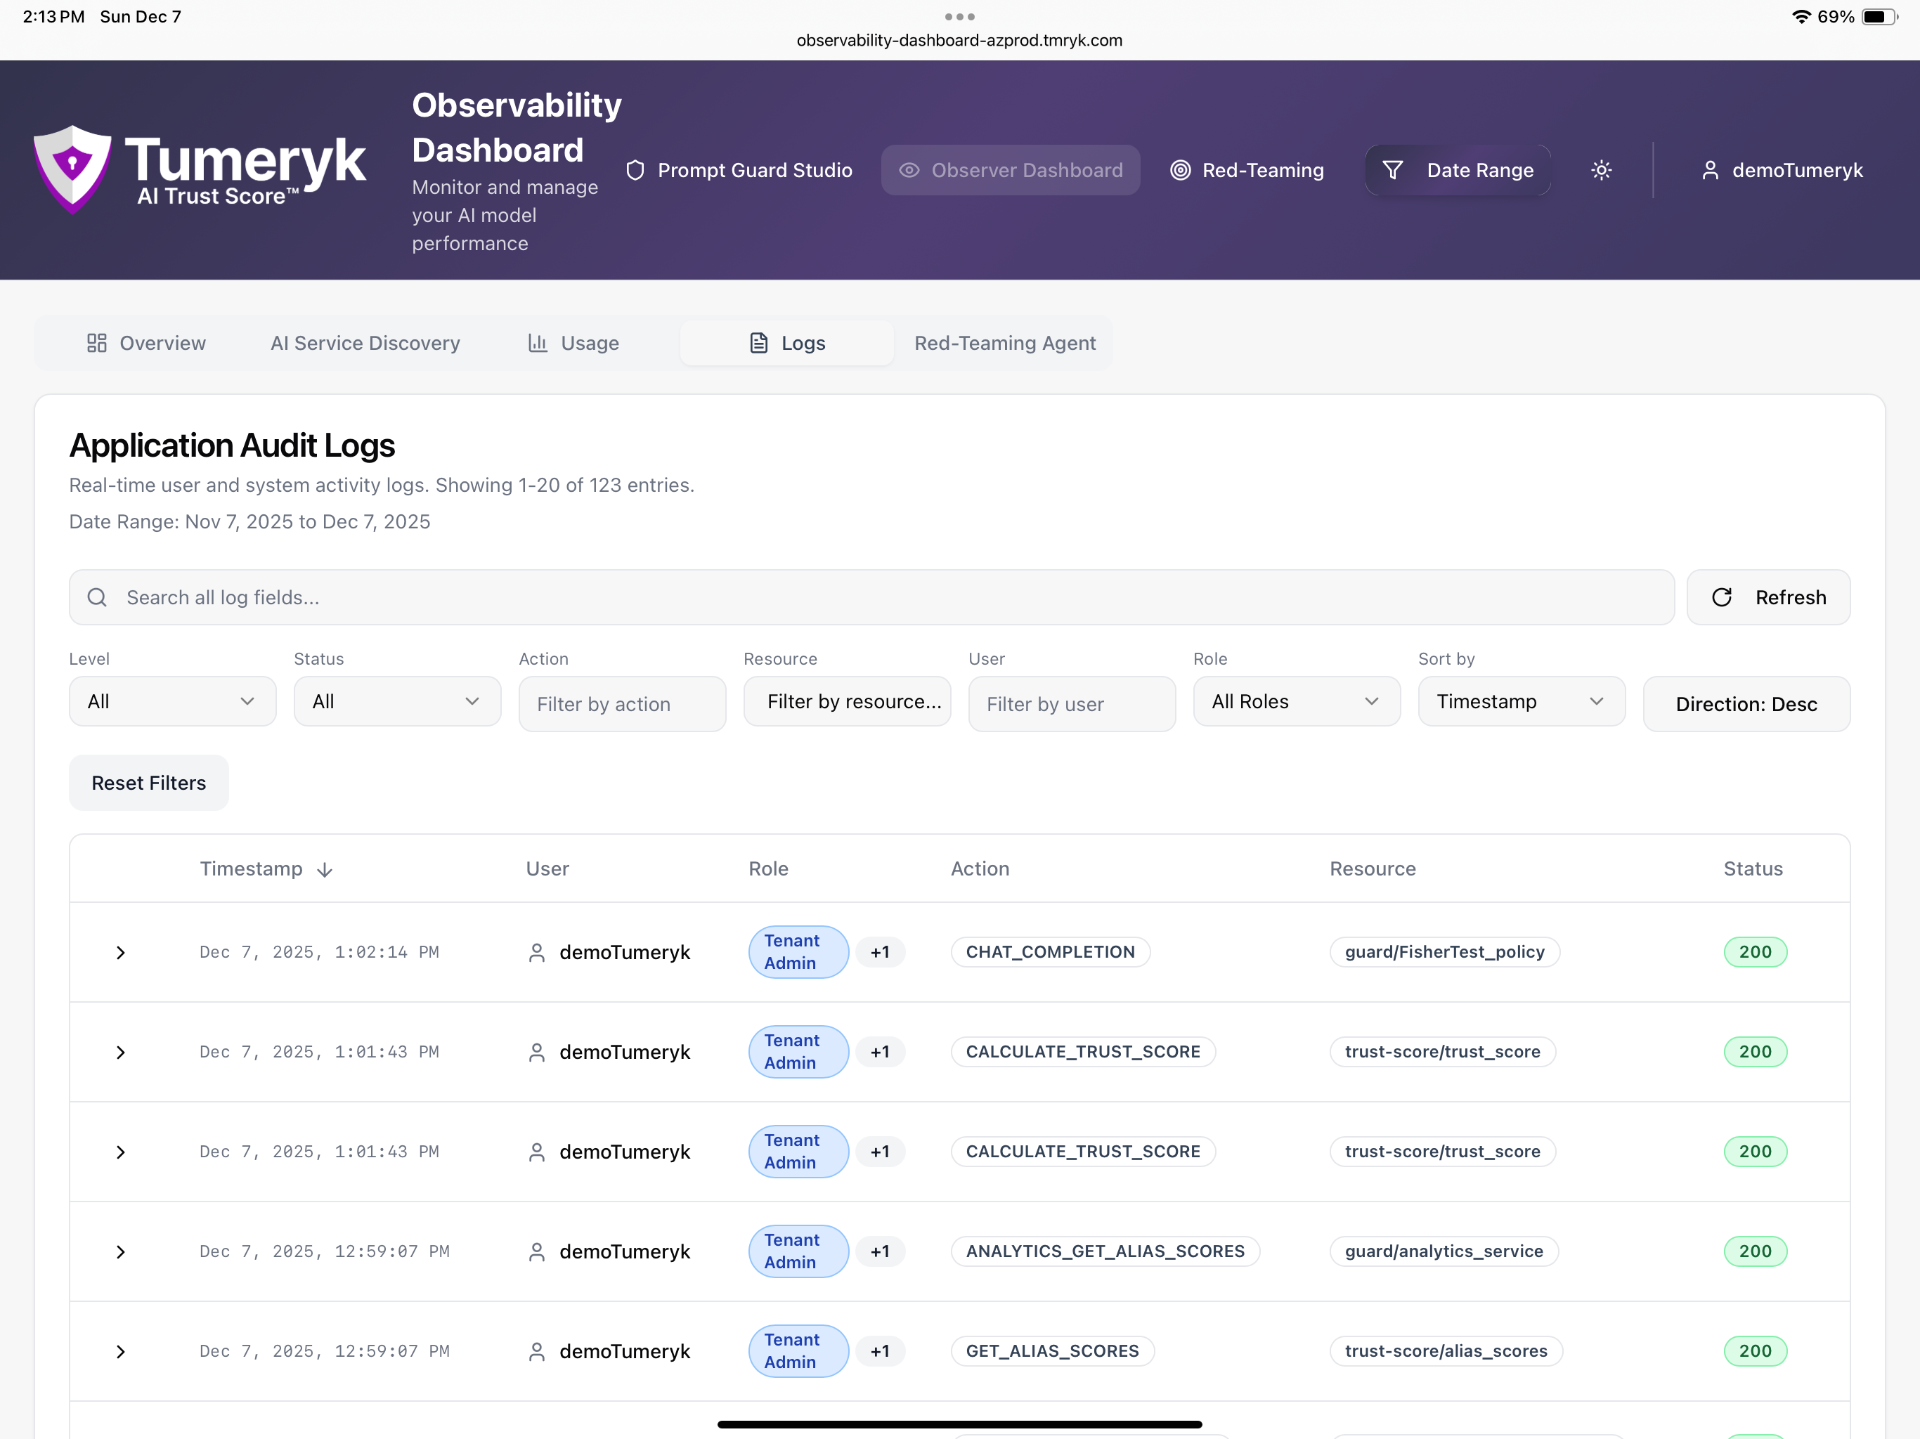Click the user avatar icon in header
1920x1439 pixels.
(x=1710, y=170)
